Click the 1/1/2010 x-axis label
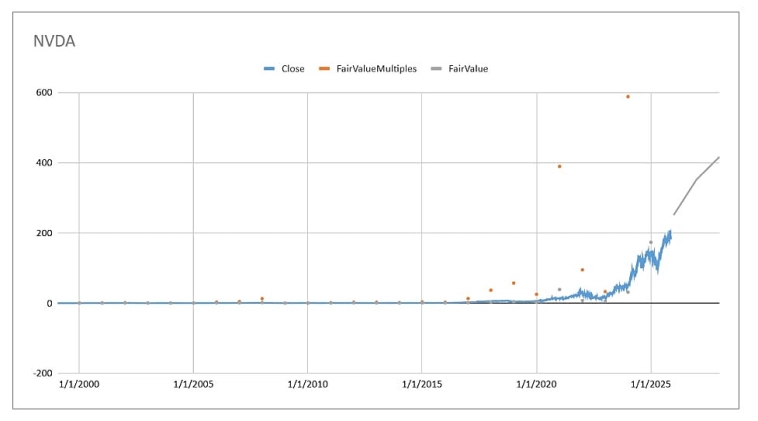758x421 pixels. 307,384
